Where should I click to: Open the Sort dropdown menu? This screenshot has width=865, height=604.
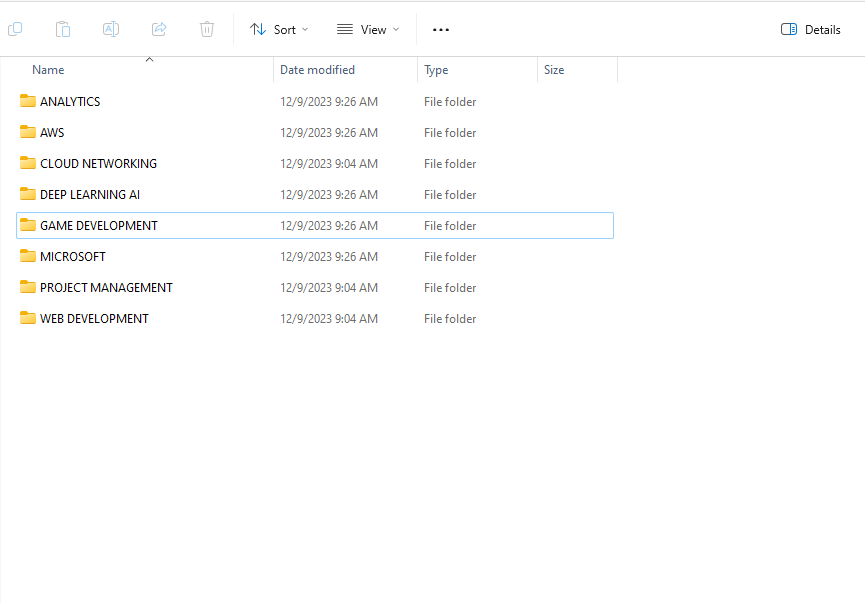point(279,29)
